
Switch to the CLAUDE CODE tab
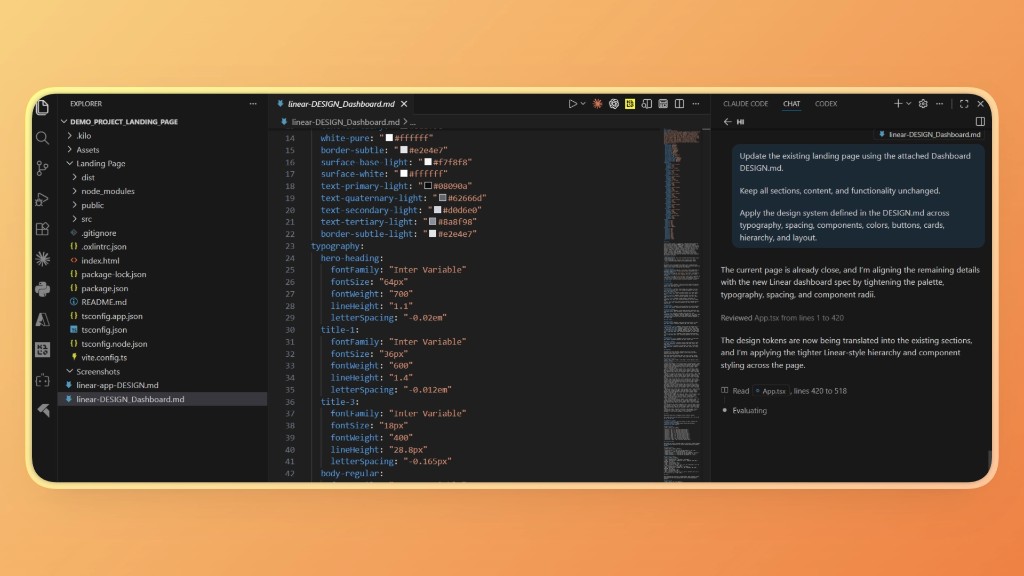(x=745, y=104)
